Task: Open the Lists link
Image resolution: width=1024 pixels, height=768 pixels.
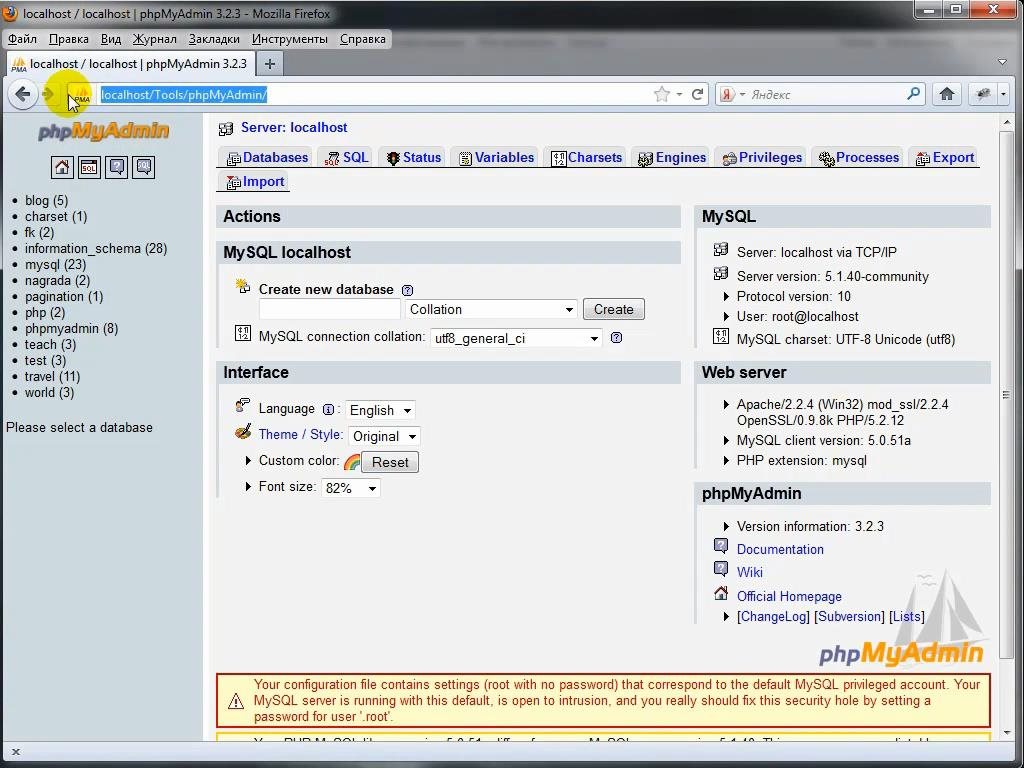Action: [906, 616]
